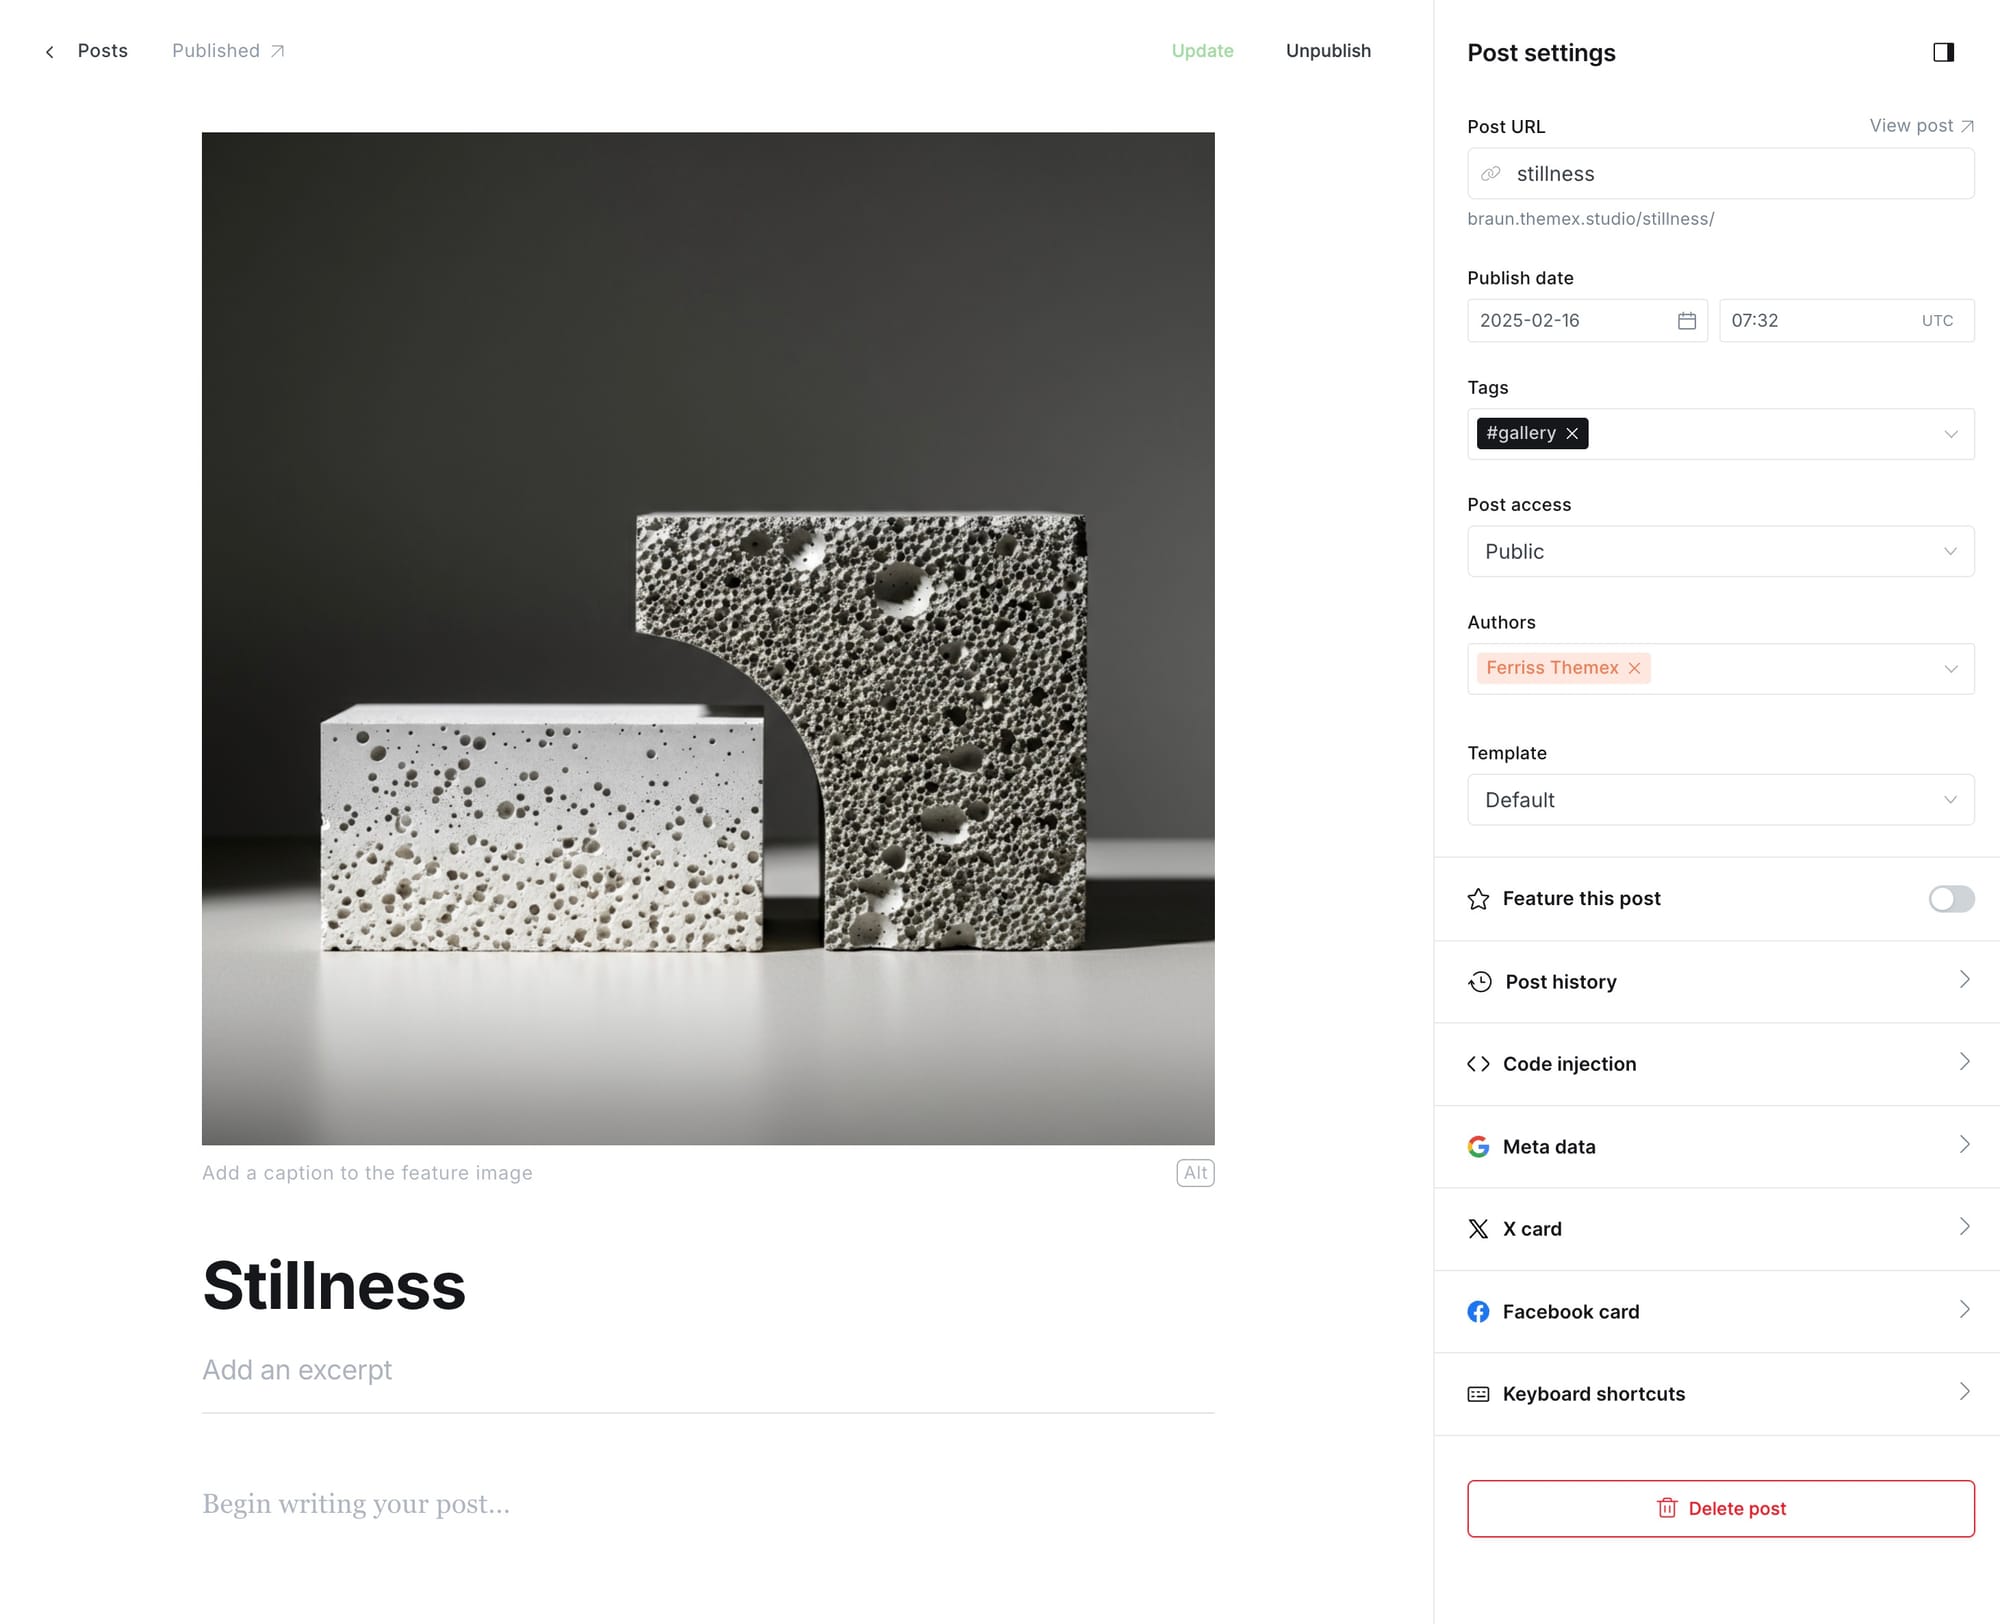The image size is (2000, 1624).
Task: Click the Alt text button
Action: click(x=1195, y=1173)
